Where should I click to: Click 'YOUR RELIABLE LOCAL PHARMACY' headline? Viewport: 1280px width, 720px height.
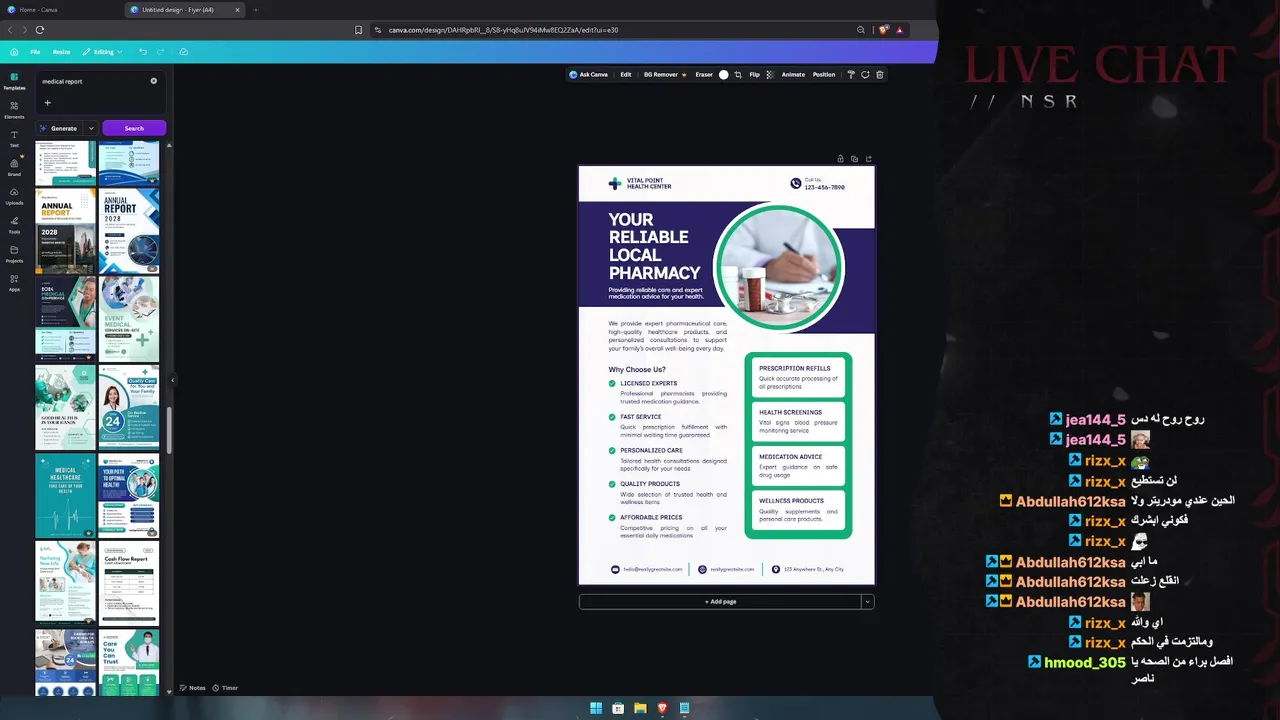(x=655, y=246)
